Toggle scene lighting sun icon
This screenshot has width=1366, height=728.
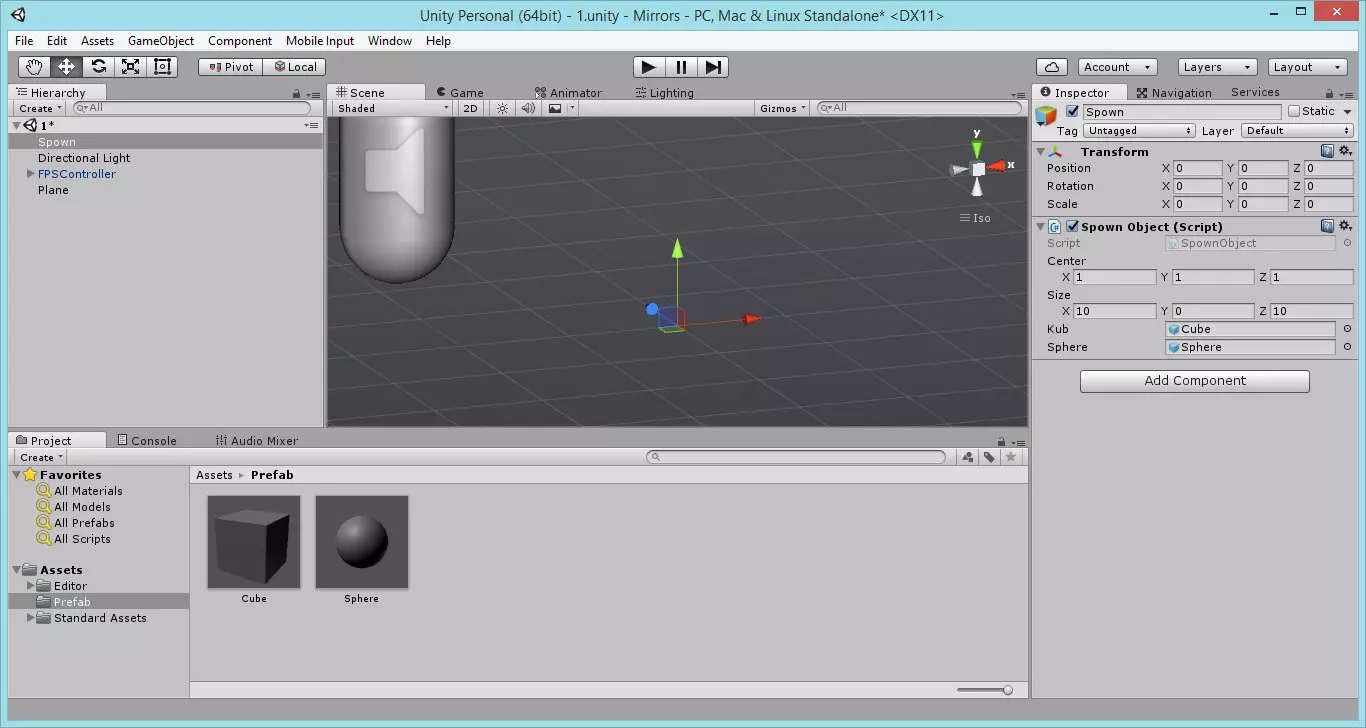pyautogui.click(x=503, y=108)
